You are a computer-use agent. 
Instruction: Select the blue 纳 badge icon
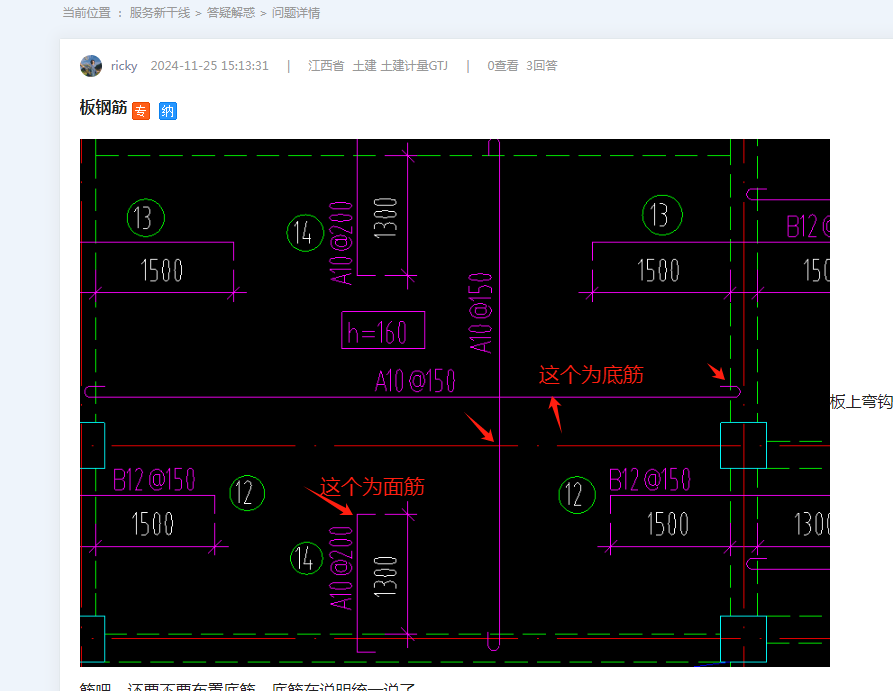click(x=167, y=111)
